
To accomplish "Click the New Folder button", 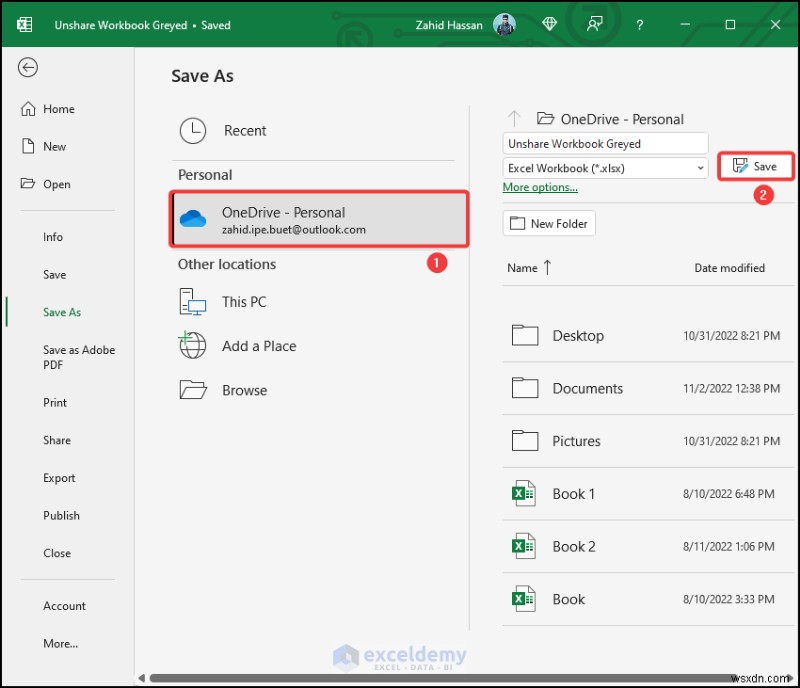I will 549,223.
